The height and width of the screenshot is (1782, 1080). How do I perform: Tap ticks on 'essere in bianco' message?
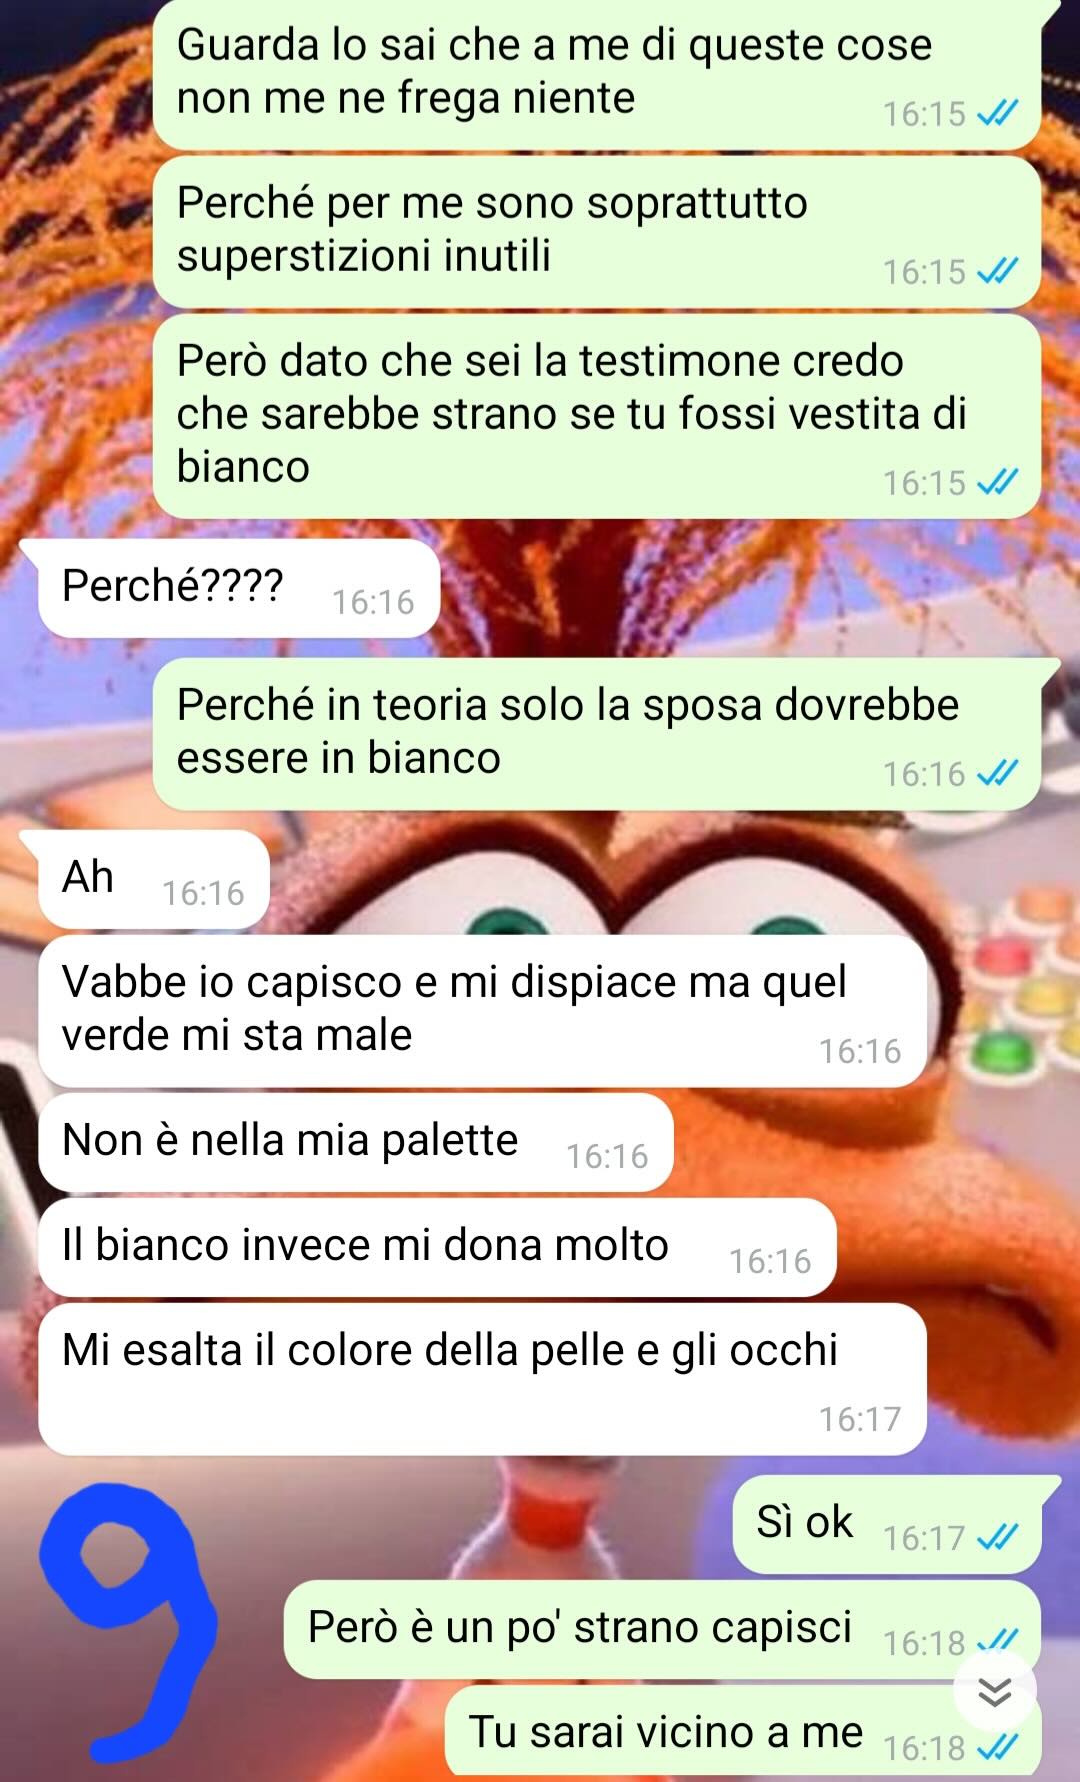pos(997,773)
